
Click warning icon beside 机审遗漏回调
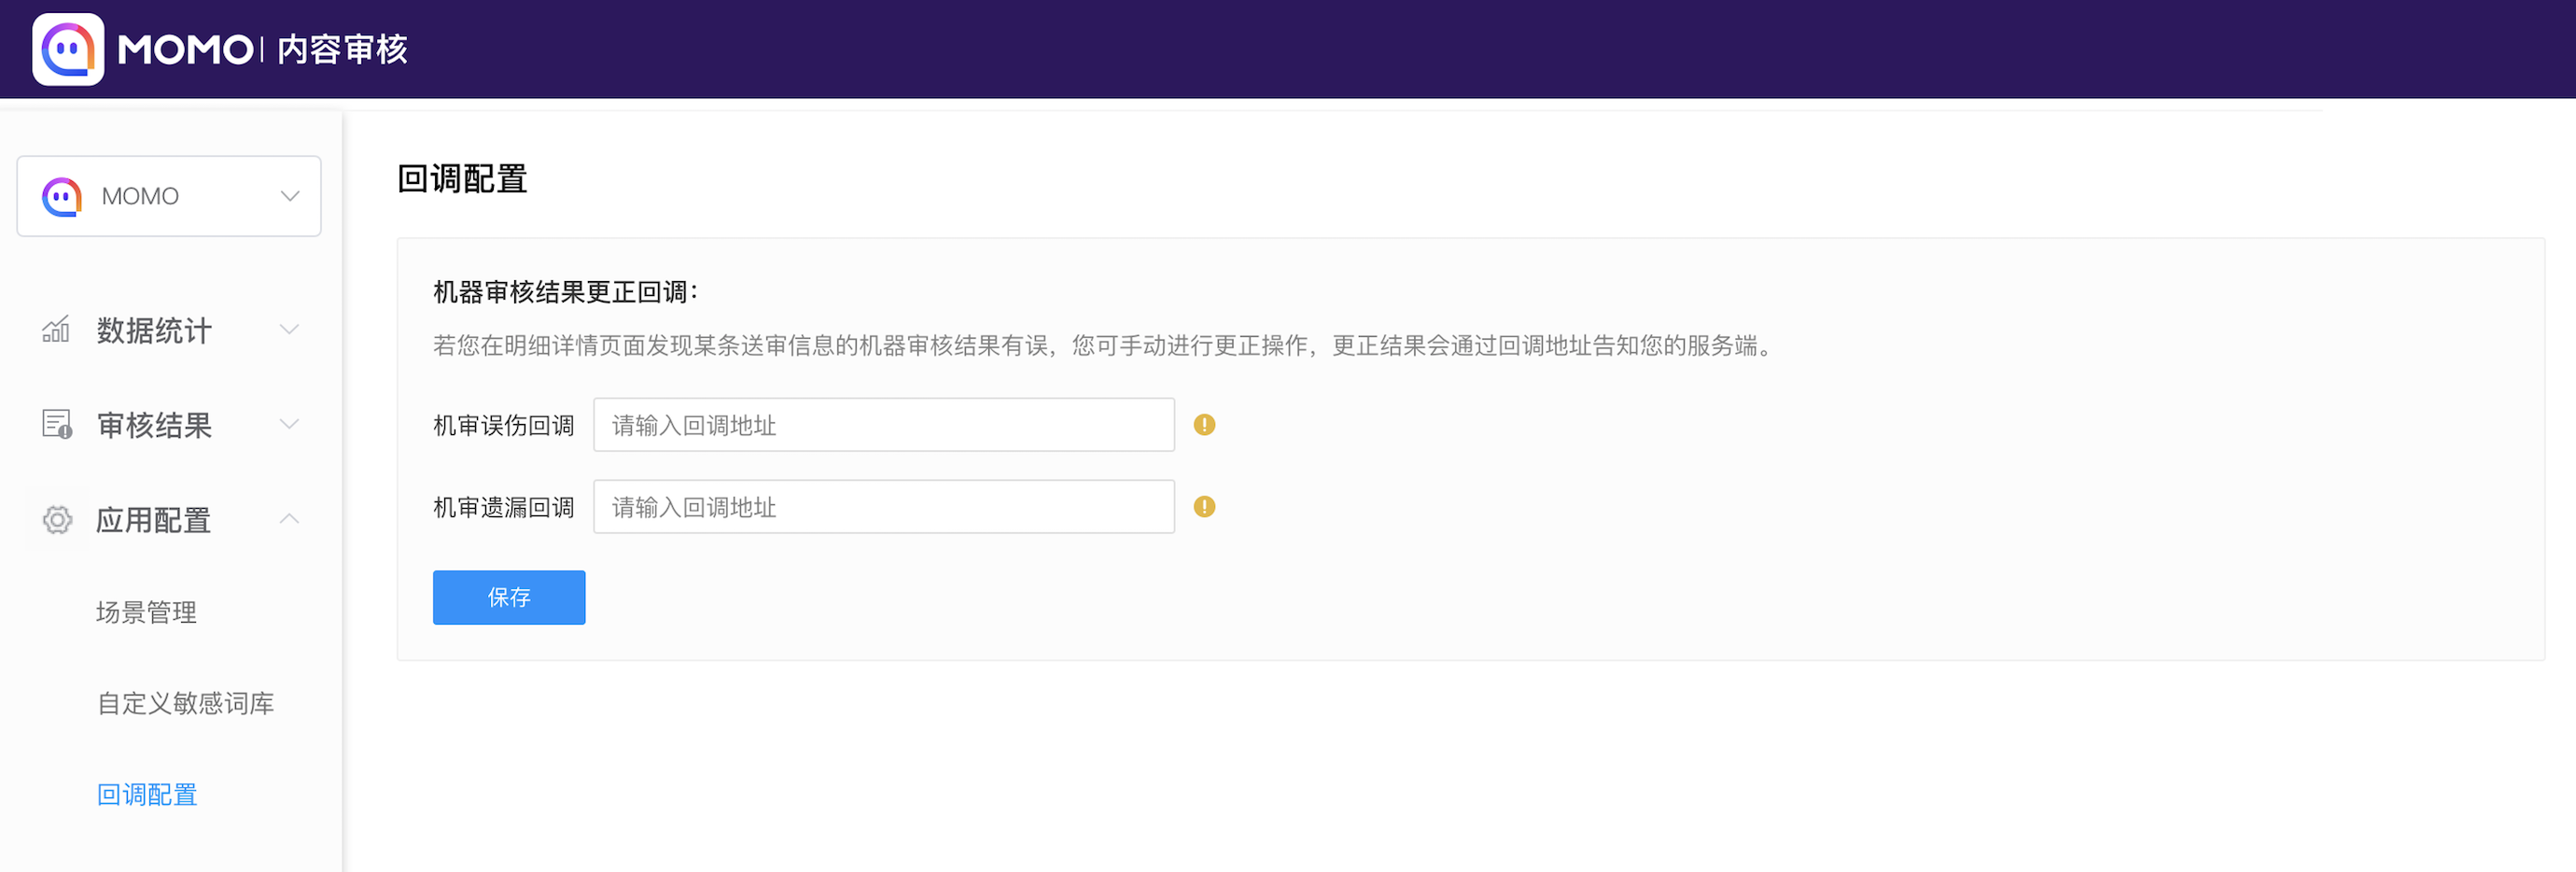pos(1204,507)
